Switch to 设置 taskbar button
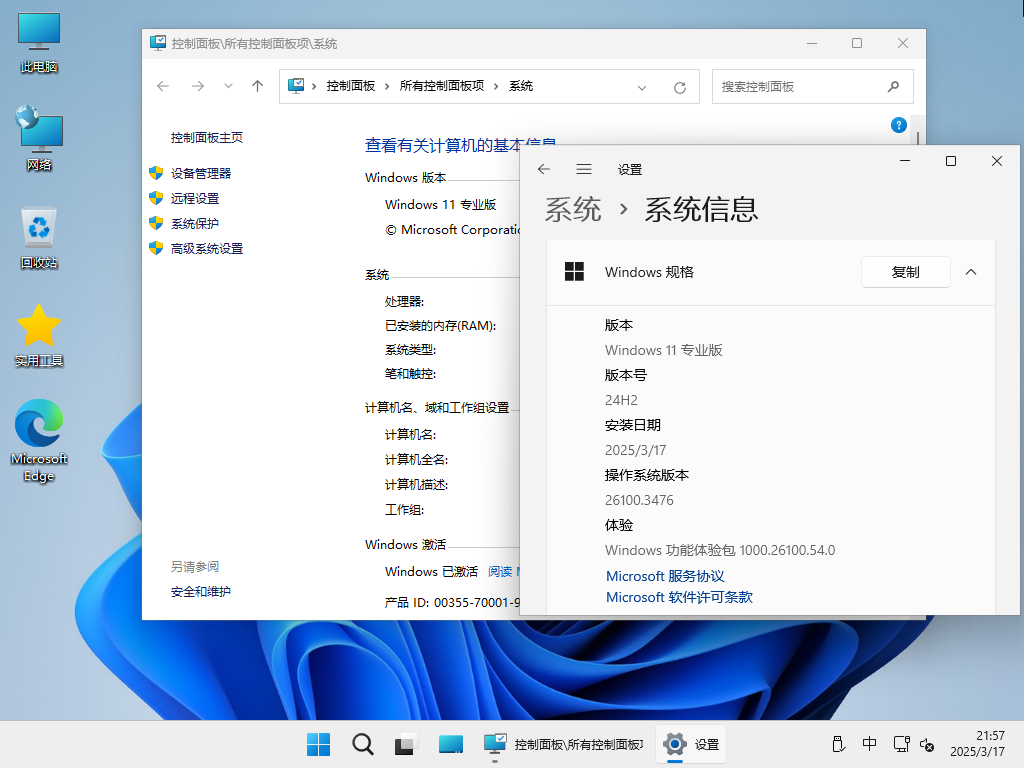This screenshot has width=1024, height=768. pyautogui.click(x=691, y=744)
